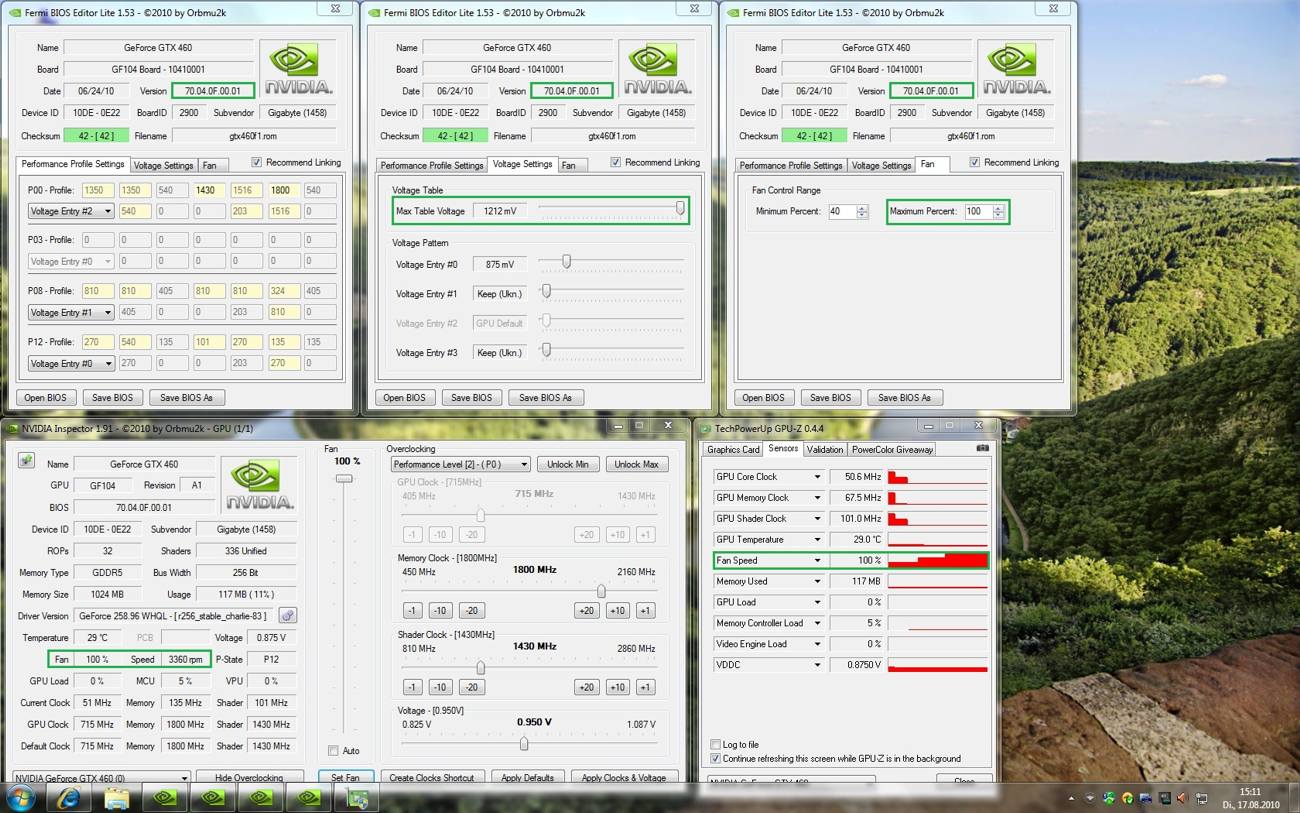The height and width of the screenshot is (813, 1300).
Task: Click the Max Table Voltage slider handle
Action: point(680,208)
